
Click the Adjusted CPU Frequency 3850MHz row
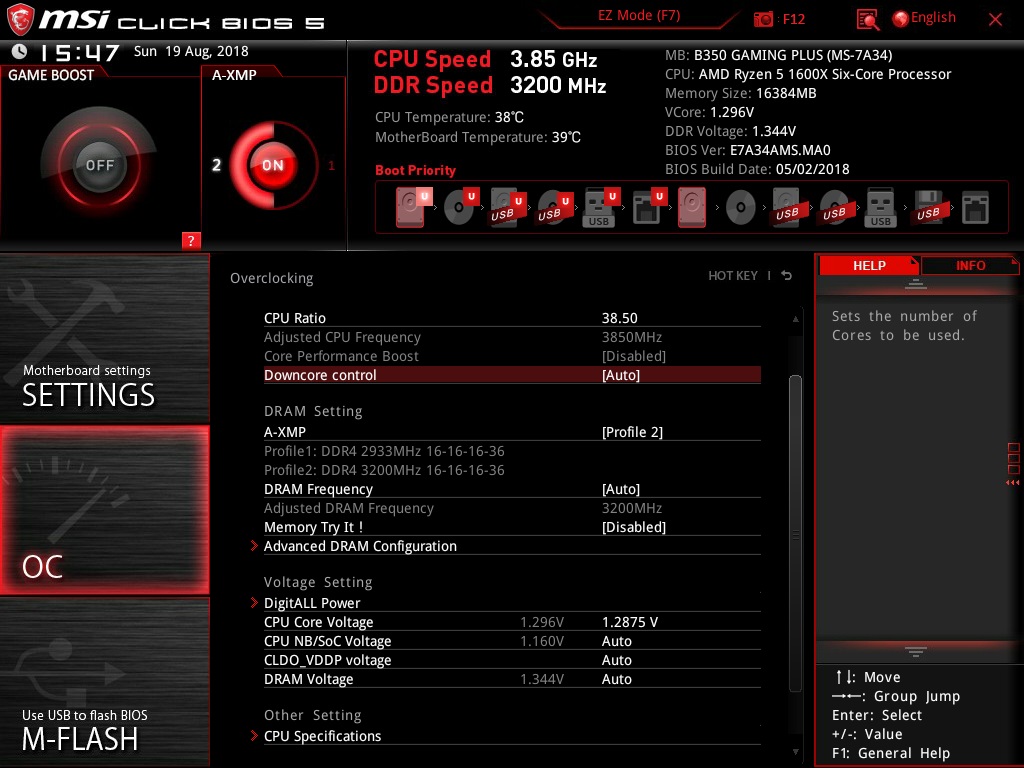(512, 337)
